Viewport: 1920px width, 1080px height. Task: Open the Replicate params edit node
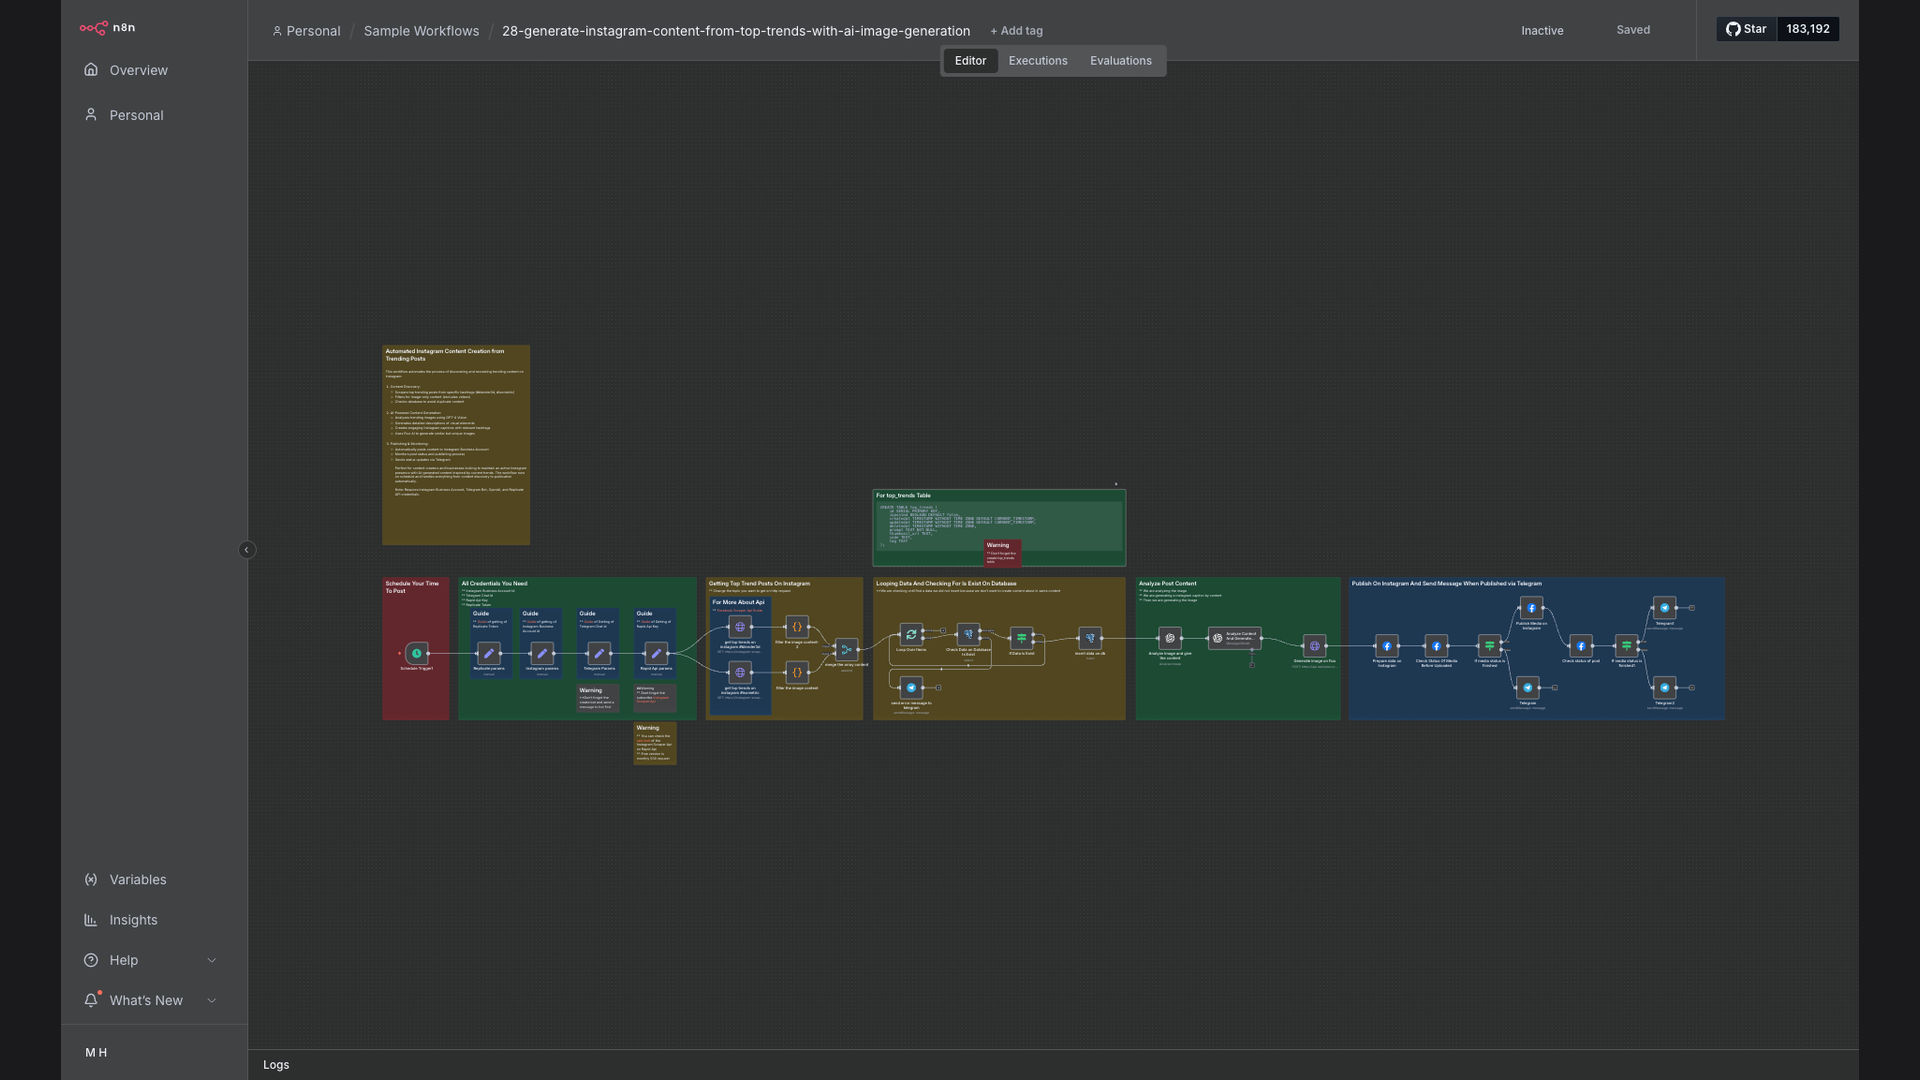pyautogui.click(x=489, y=653)
